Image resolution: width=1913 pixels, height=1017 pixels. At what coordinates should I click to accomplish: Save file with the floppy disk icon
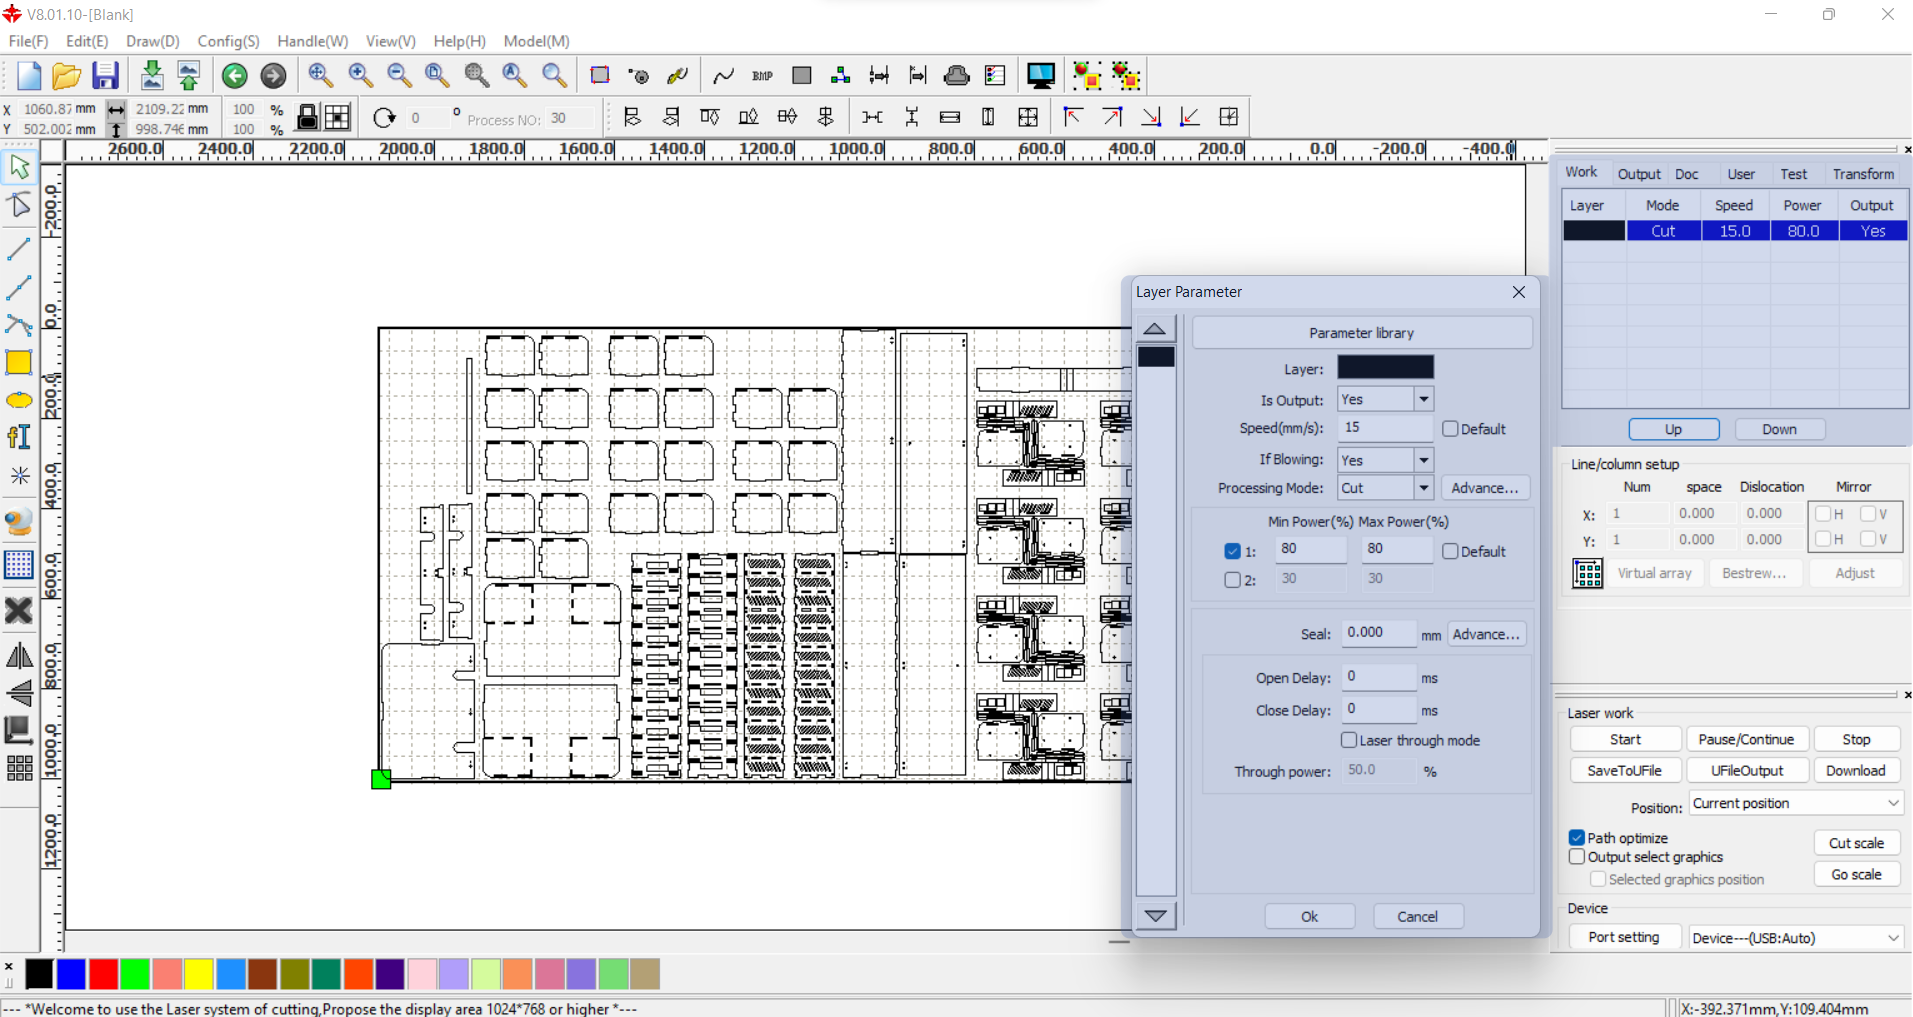point(105,76)
